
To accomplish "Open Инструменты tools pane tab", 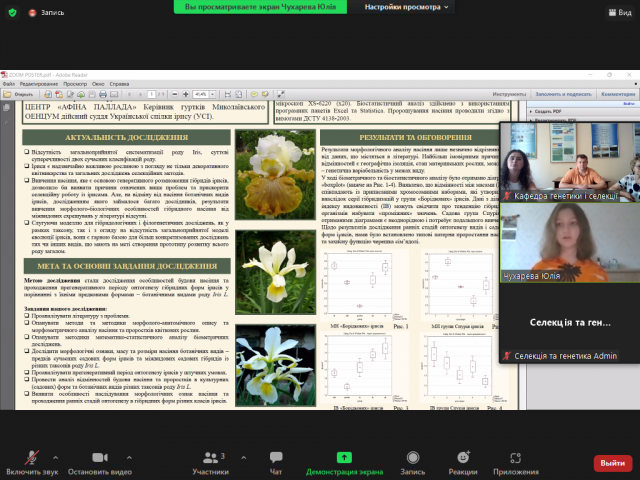I will tap(509, 94).
